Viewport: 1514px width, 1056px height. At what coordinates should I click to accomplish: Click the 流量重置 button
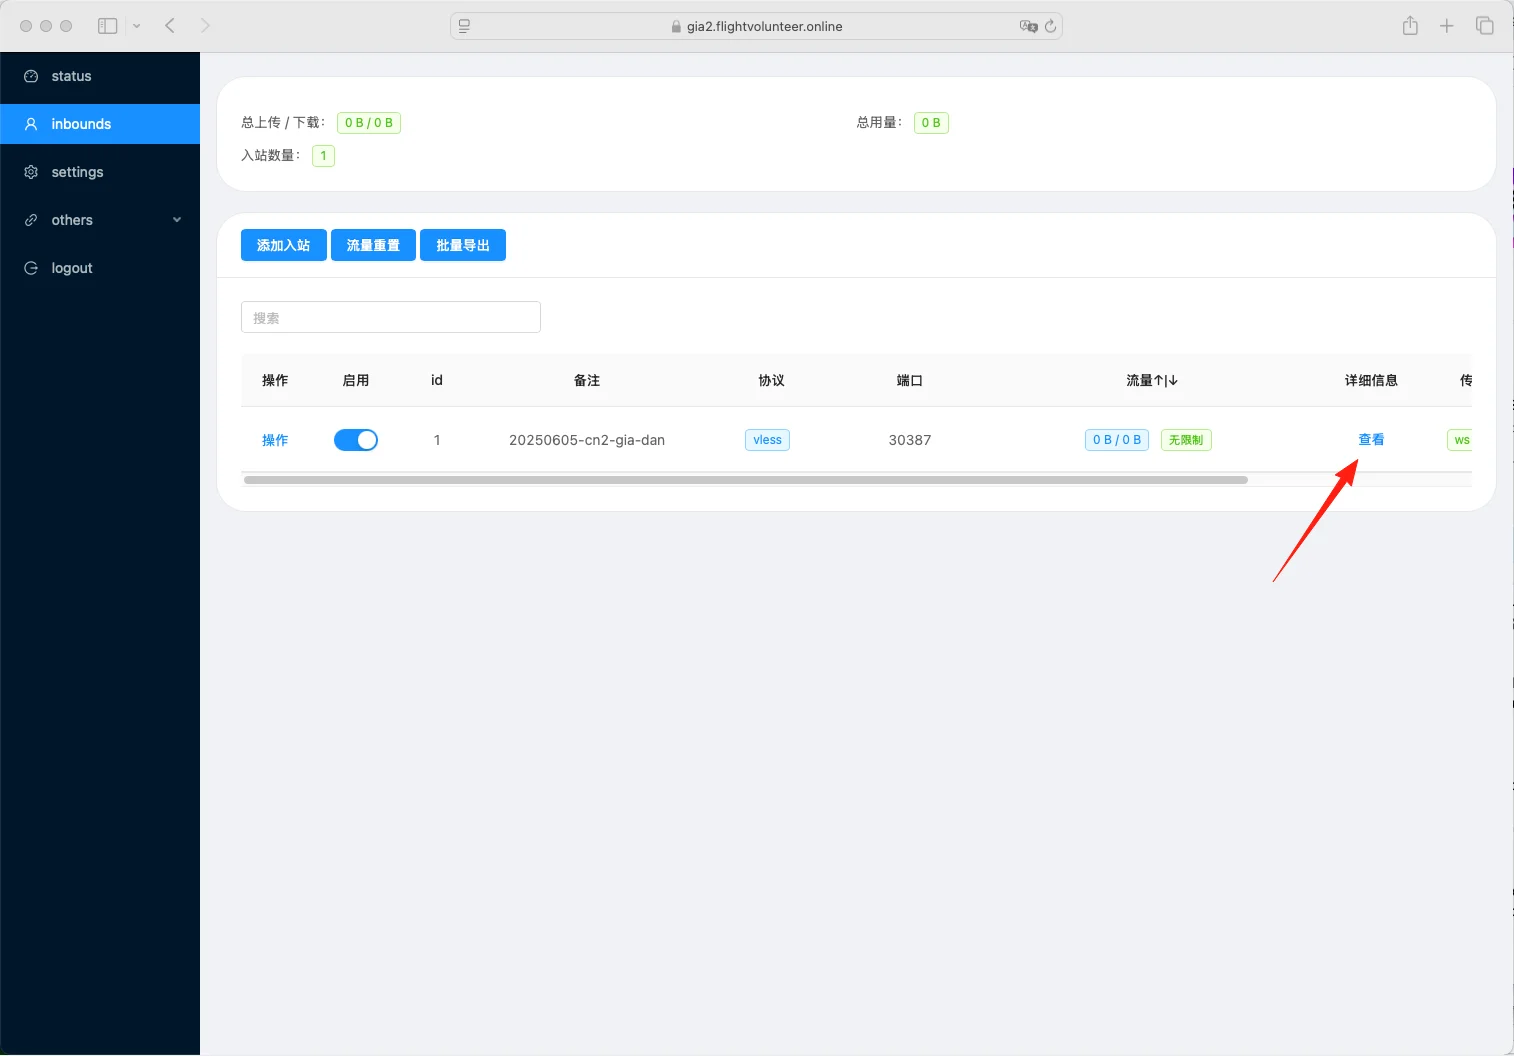(x=373, y=245)
